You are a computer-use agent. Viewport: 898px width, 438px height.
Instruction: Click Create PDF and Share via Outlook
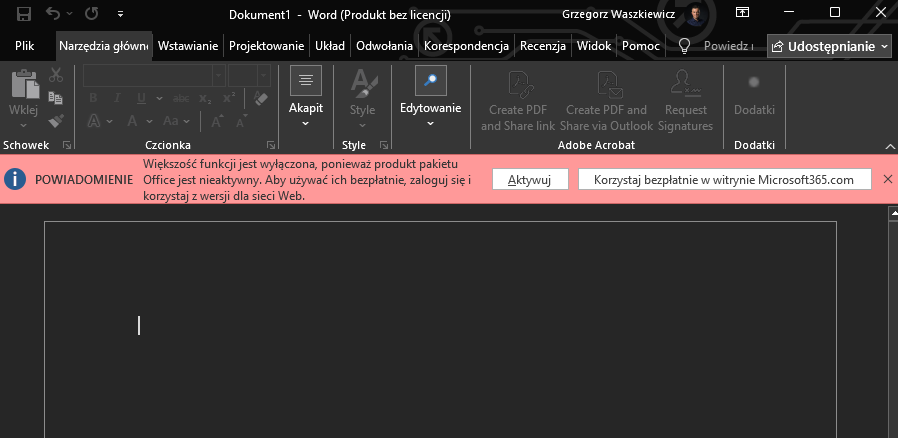pos(606,101)
